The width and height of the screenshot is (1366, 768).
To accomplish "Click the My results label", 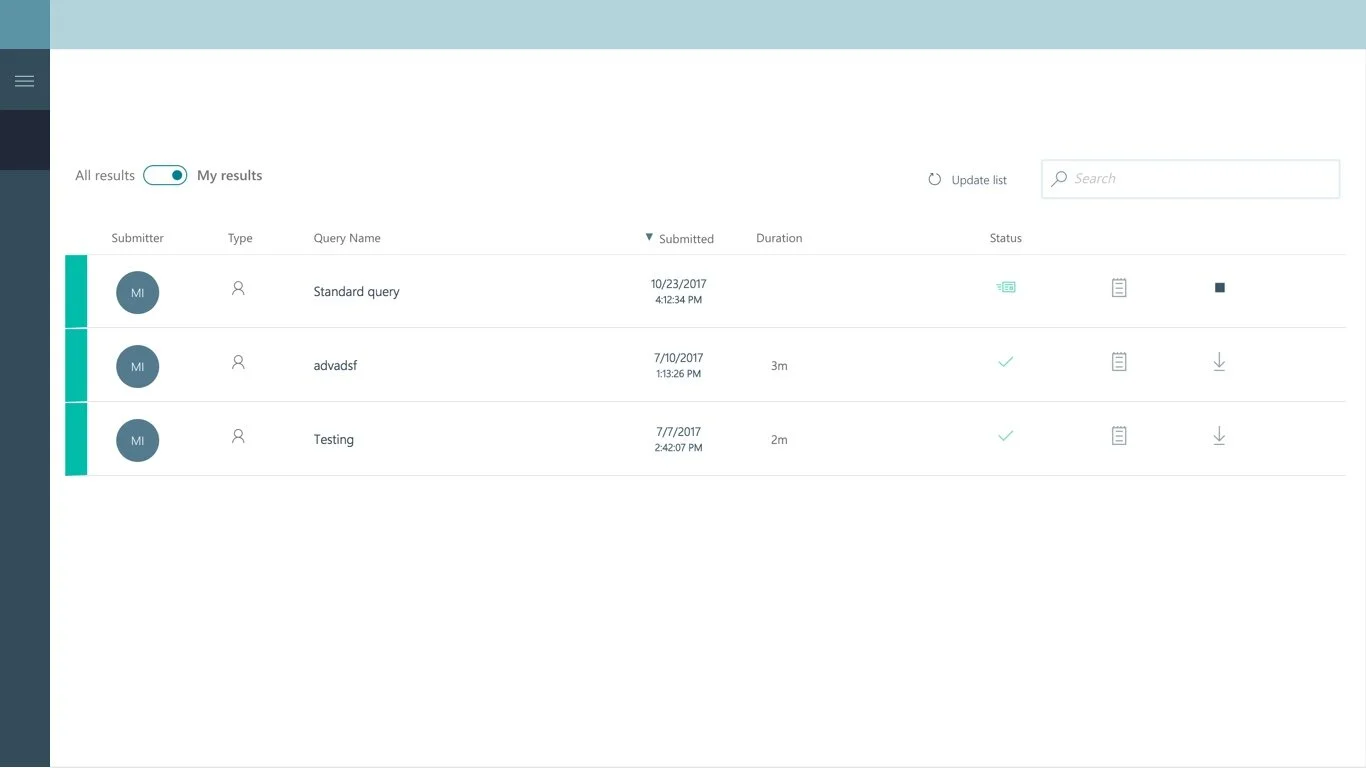I will click(x=229, y=174).
